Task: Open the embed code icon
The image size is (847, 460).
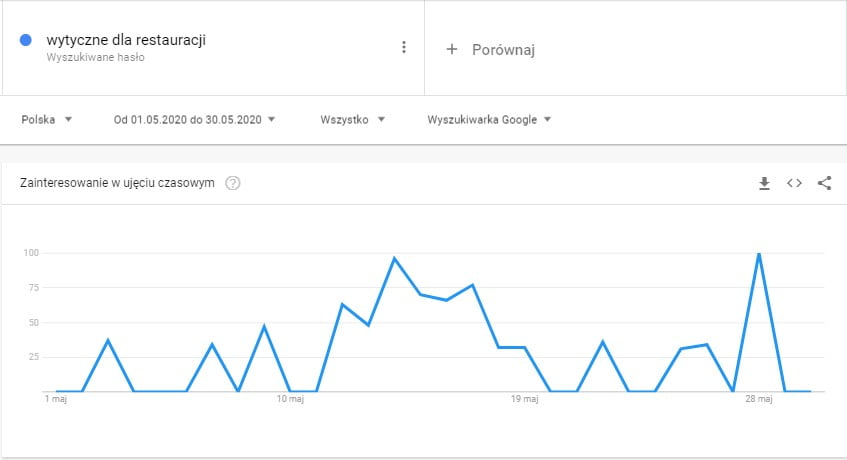Action: click(794, 183)
